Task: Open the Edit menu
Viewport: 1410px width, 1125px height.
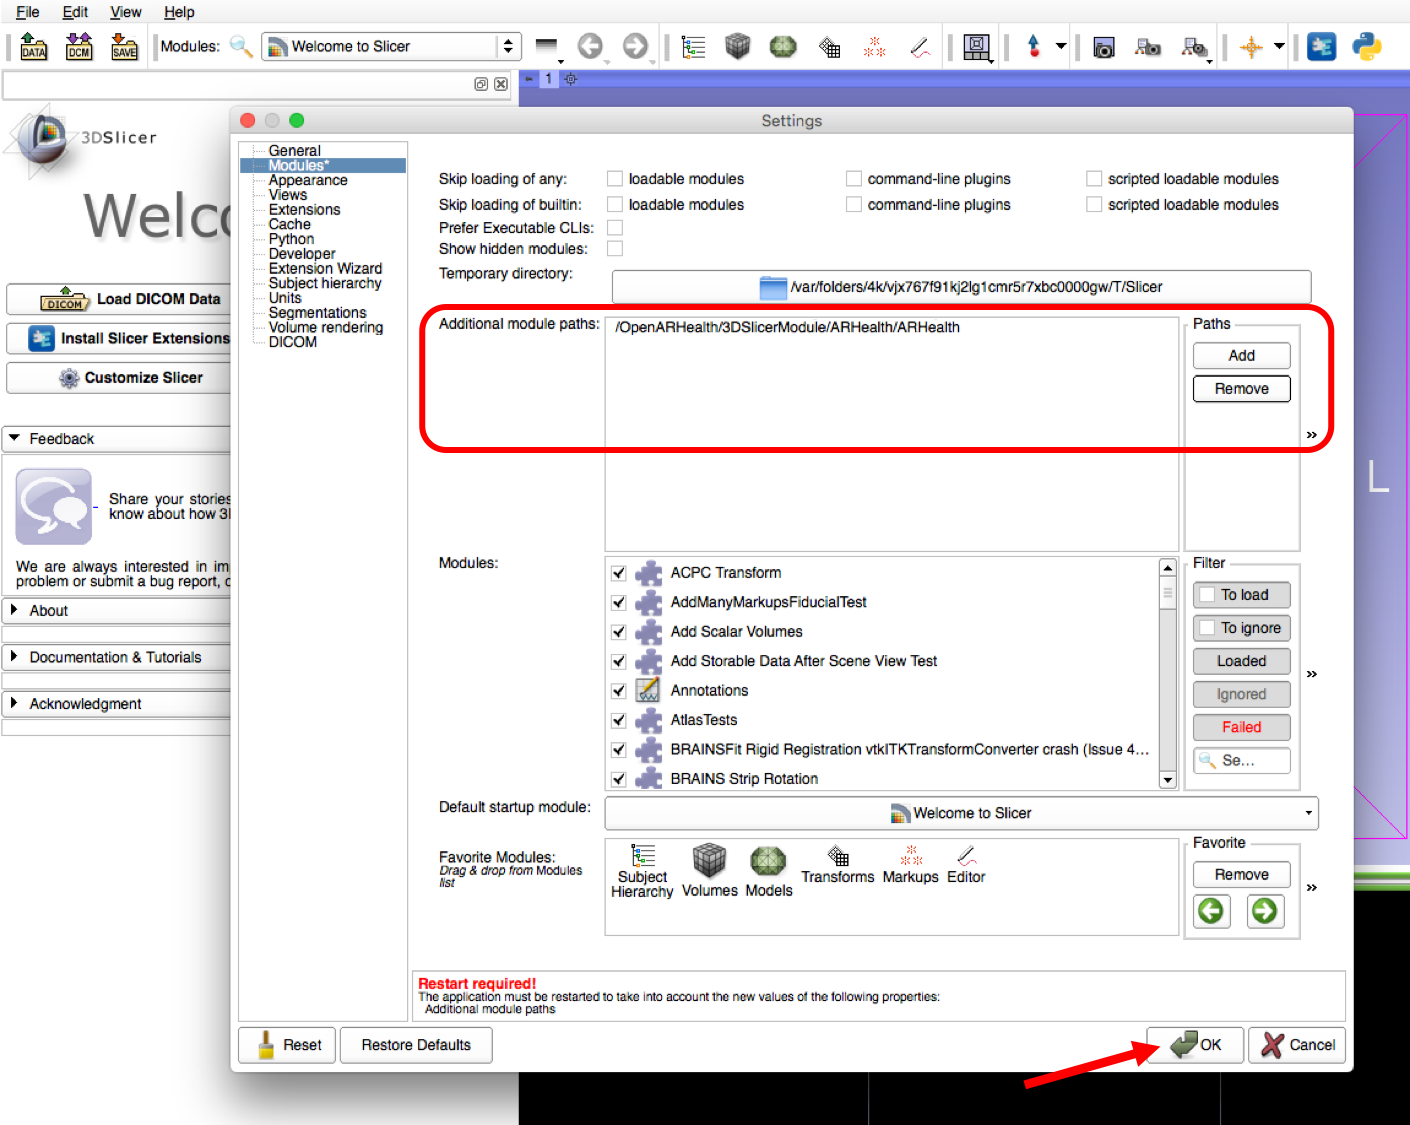Action: 75,12
